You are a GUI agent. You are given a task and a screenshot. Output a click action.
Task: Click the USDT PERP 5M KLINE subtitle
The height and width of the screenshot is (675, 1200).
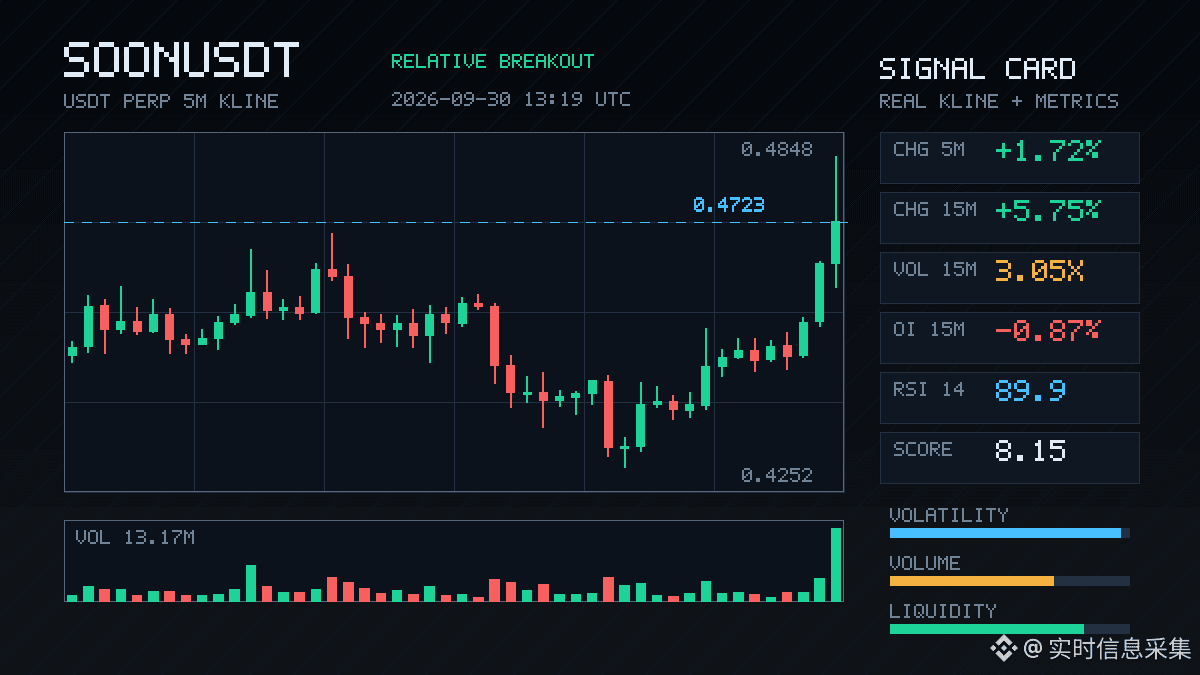pyautogui.click(x=171, y=101)
